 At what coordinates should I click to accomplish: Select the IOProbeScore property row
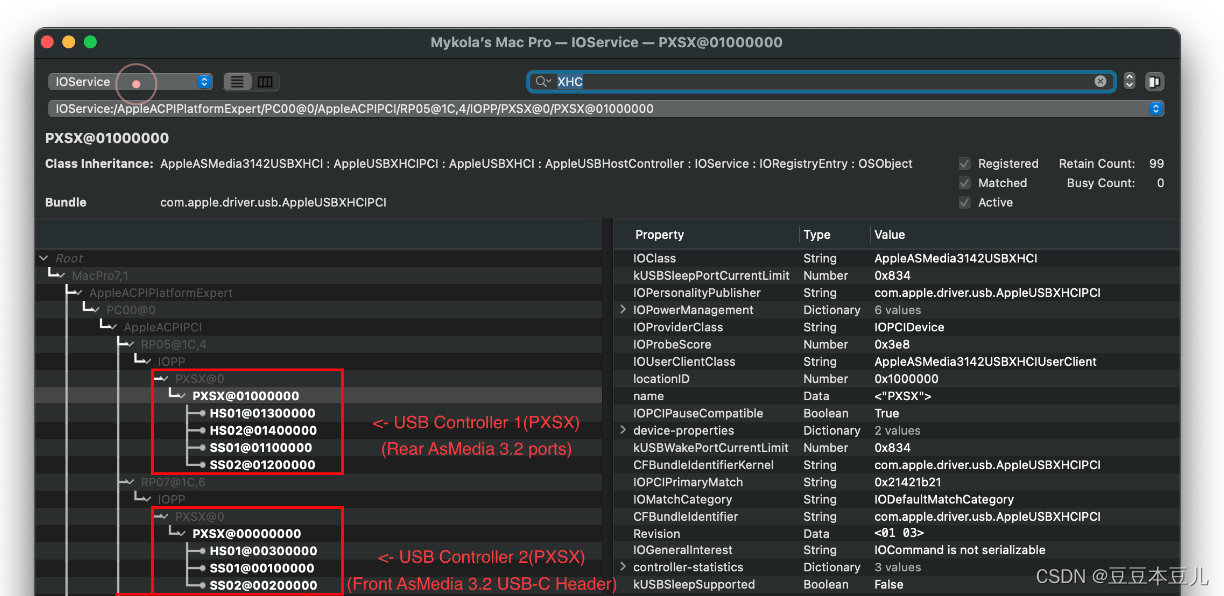point(897,344)
